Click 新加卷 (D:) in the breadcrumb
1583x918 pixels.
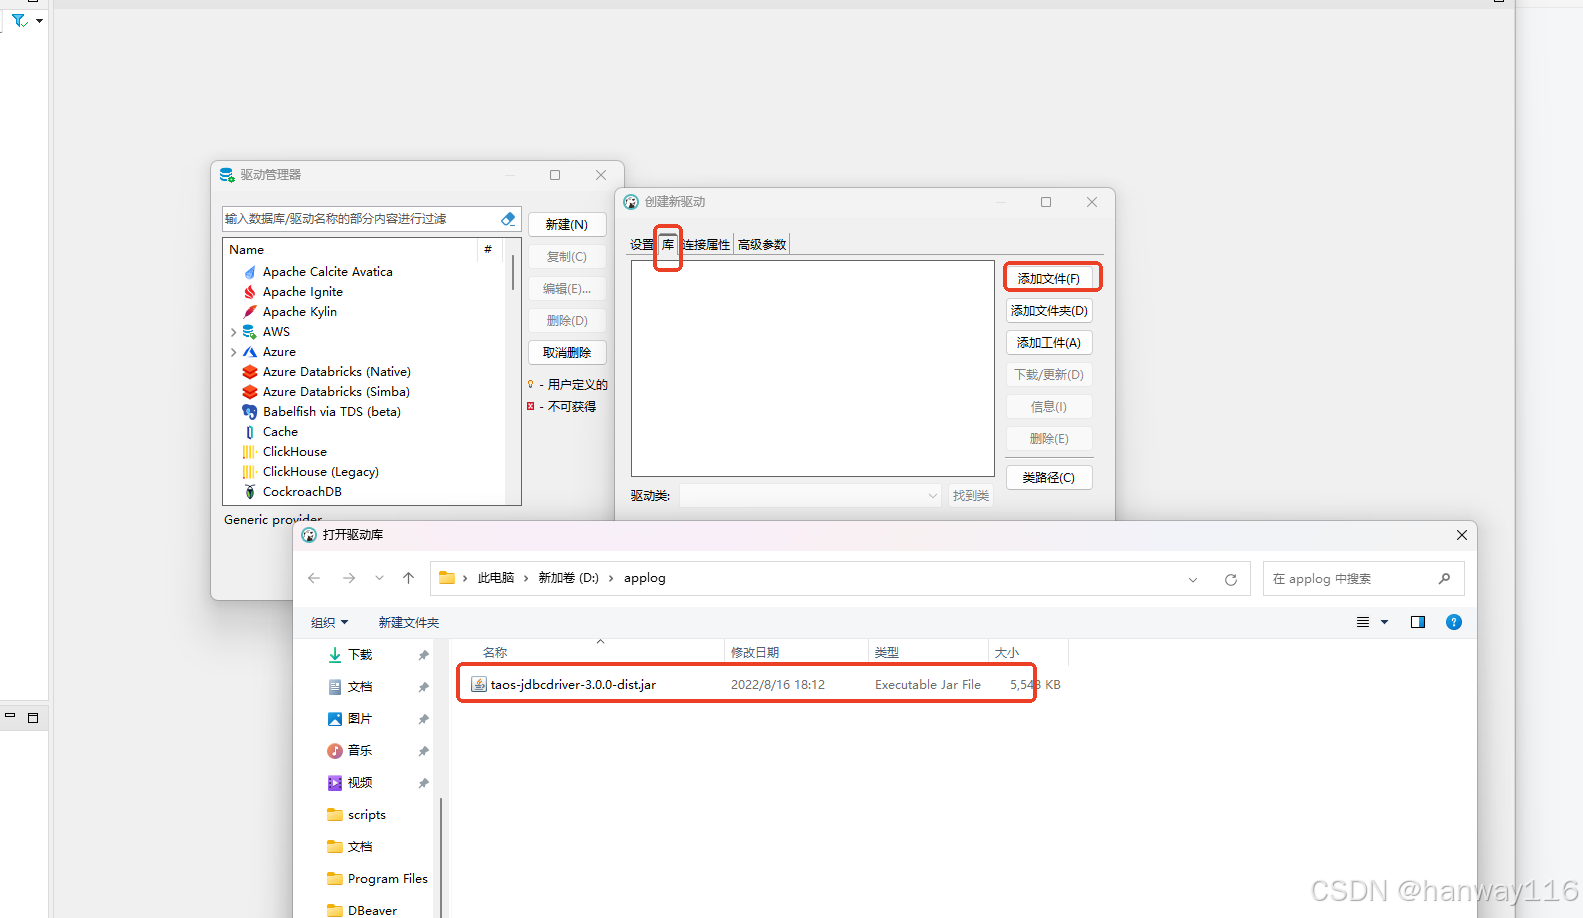(568, 579)
